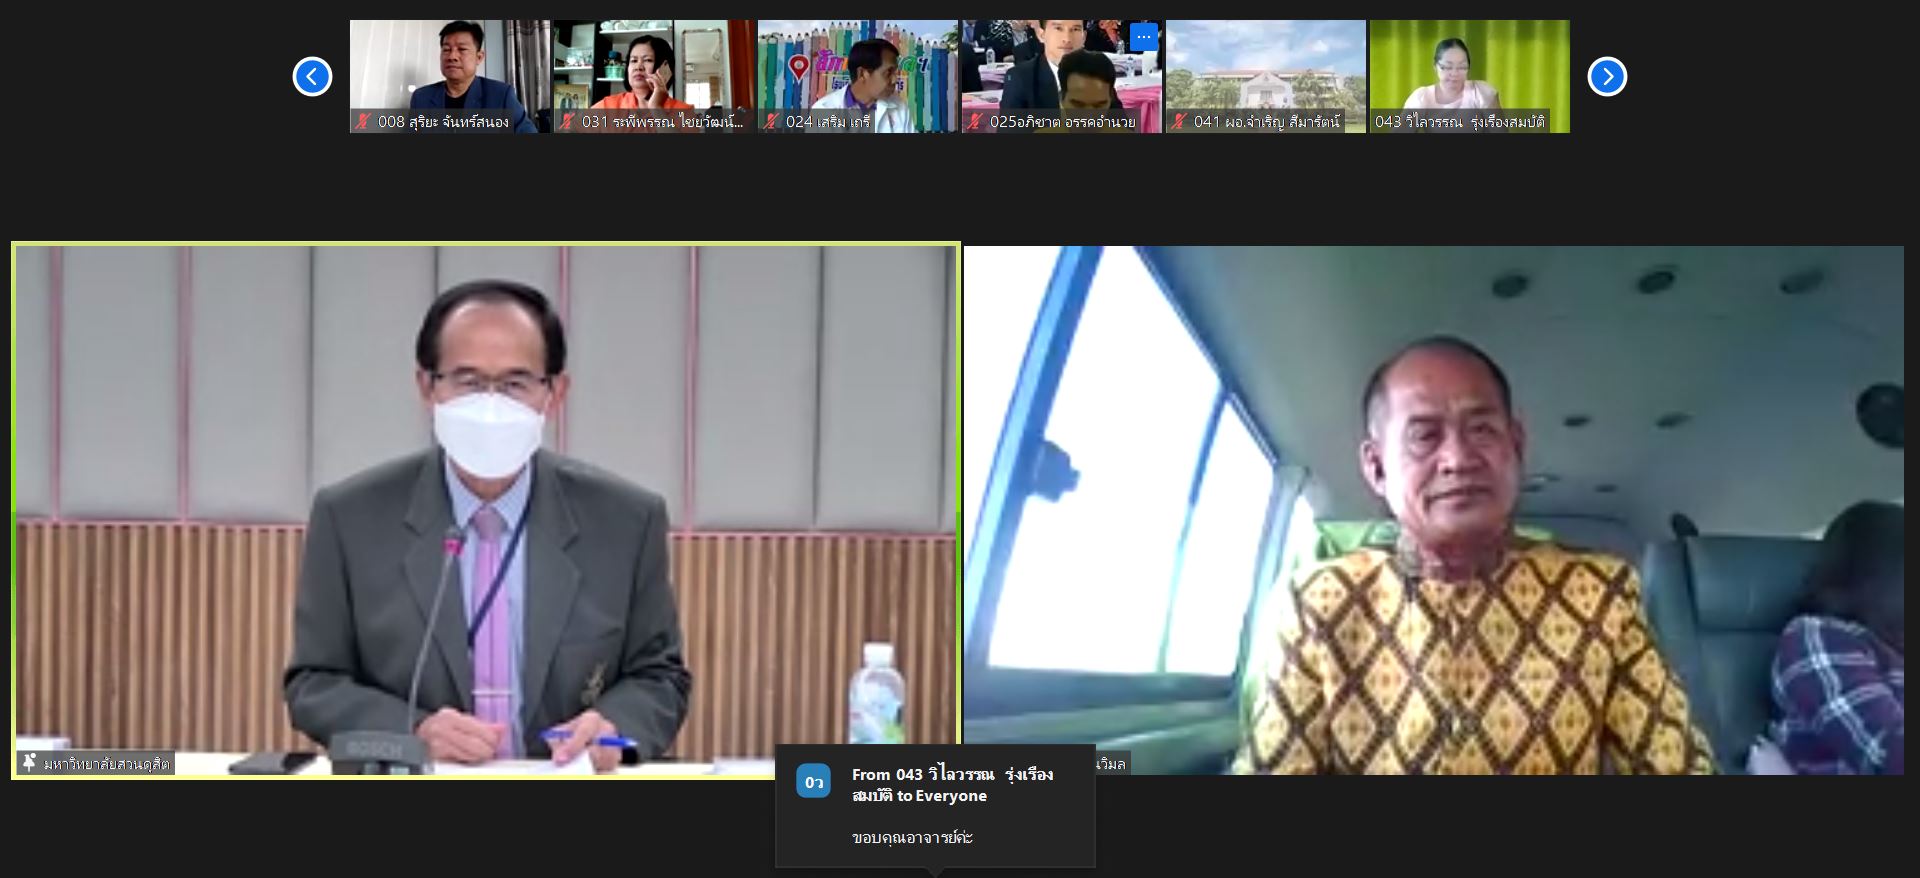Click the pin icon on the left speaker video
The image size is (1920, 878).
pyautogui.click(x=29, y=763)
